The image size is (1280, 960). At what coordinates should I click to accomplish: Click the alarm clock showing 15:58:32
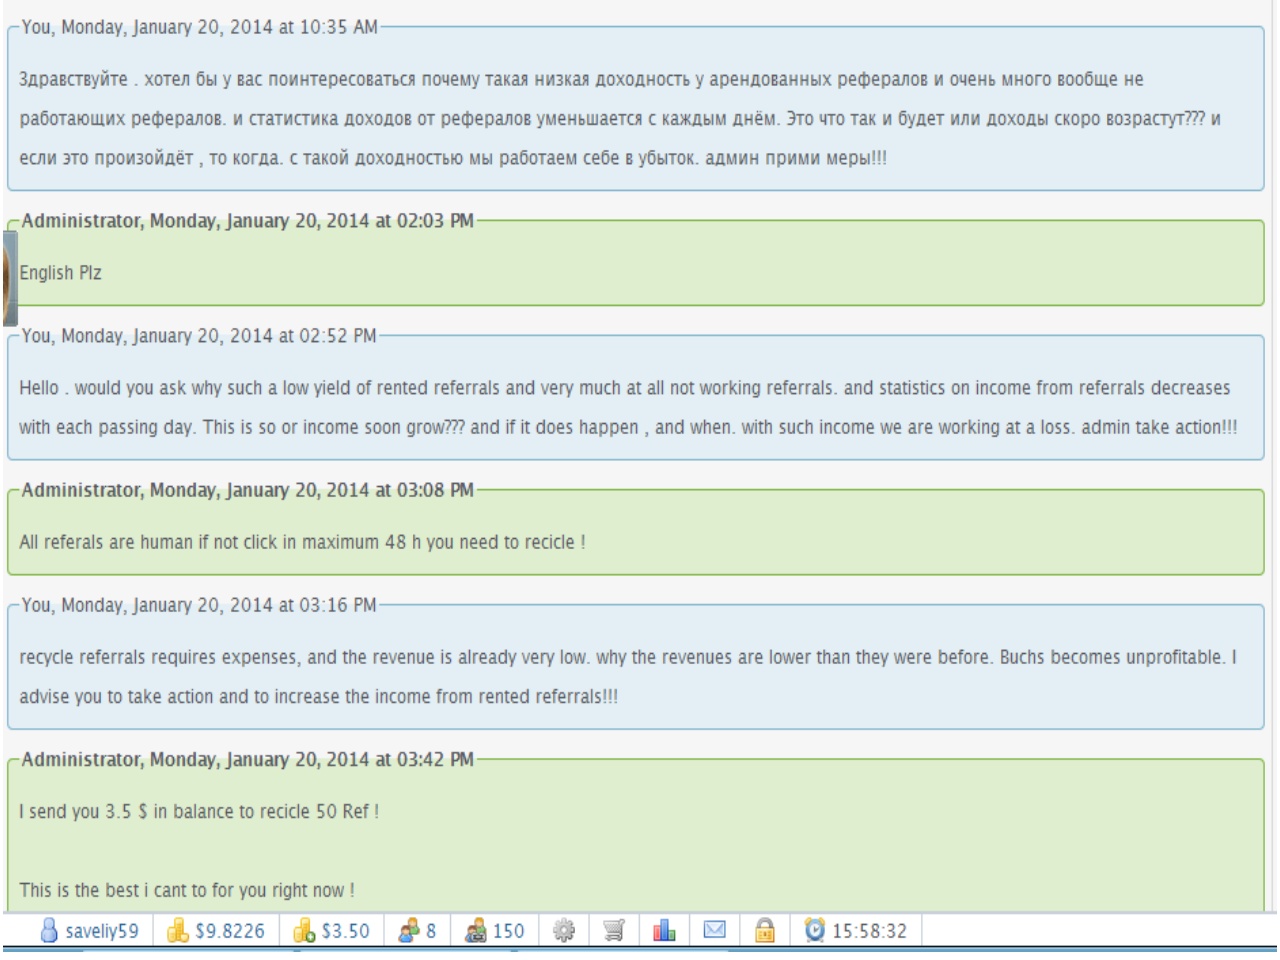816,931
